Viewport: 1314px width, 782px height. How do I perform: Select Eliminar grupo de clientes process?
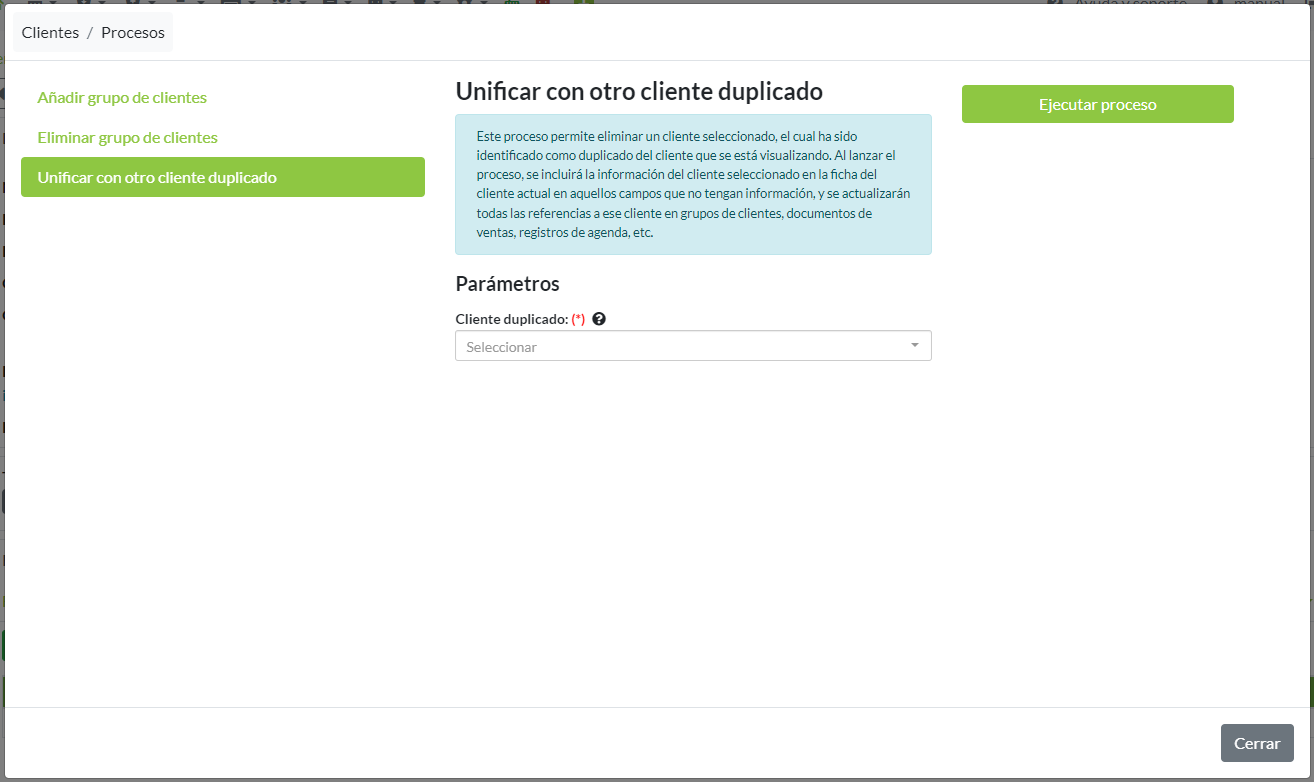[127, 137]
